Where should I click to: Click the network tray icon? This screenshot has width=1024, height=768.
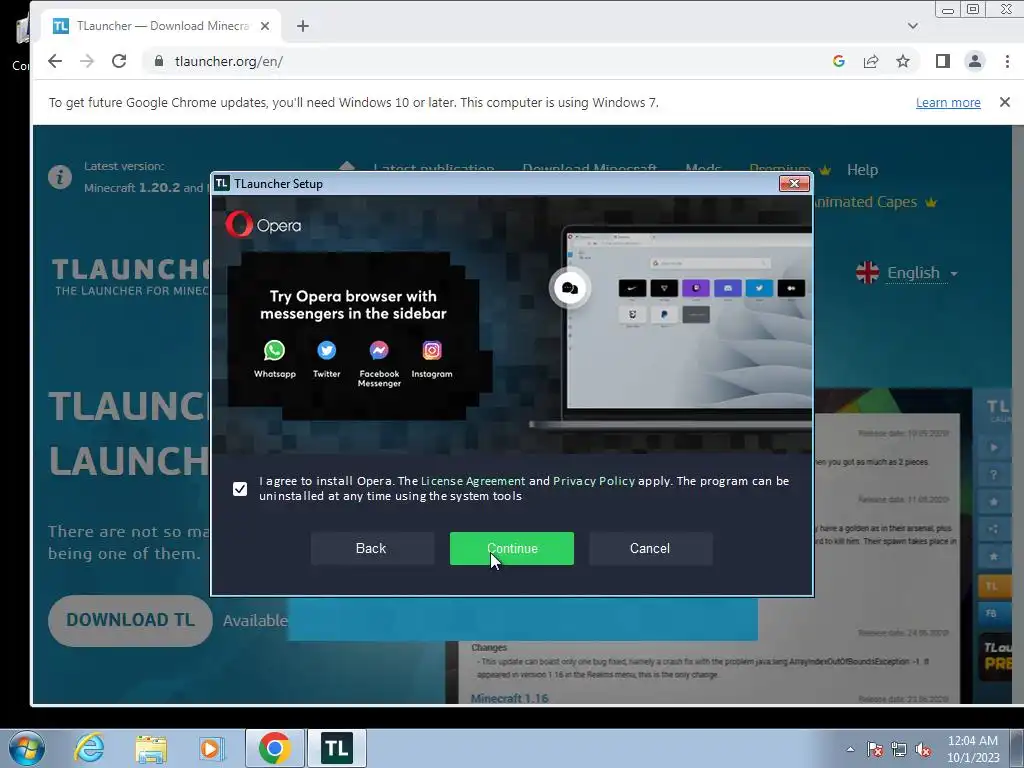pyautogui.click(x=899, y=750)
